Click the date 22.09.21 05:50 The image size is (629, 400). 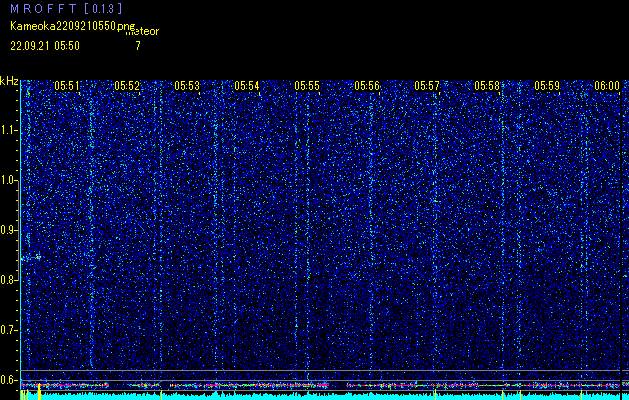click(x=45, y=46)
